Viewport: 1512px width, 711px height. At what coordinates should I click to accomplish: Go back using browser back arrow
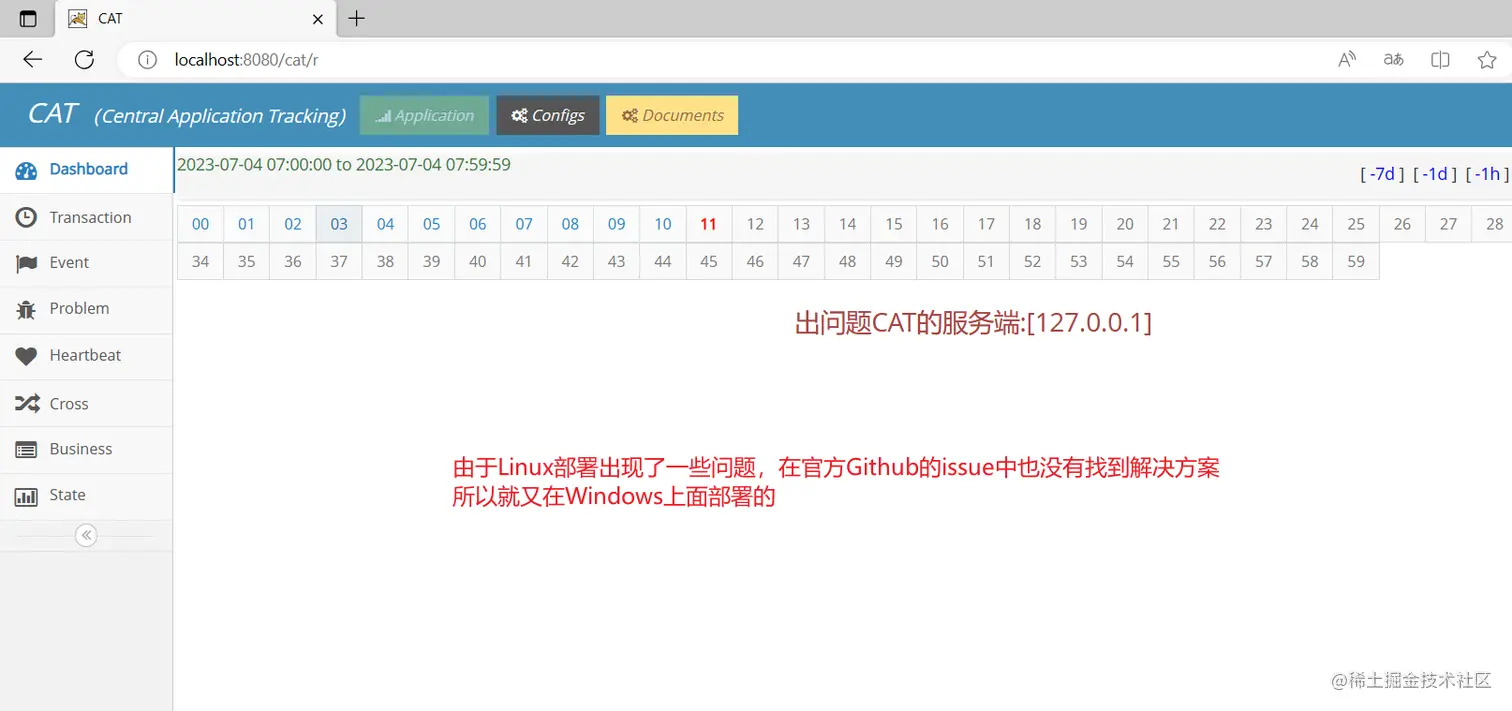click(32, 59)
